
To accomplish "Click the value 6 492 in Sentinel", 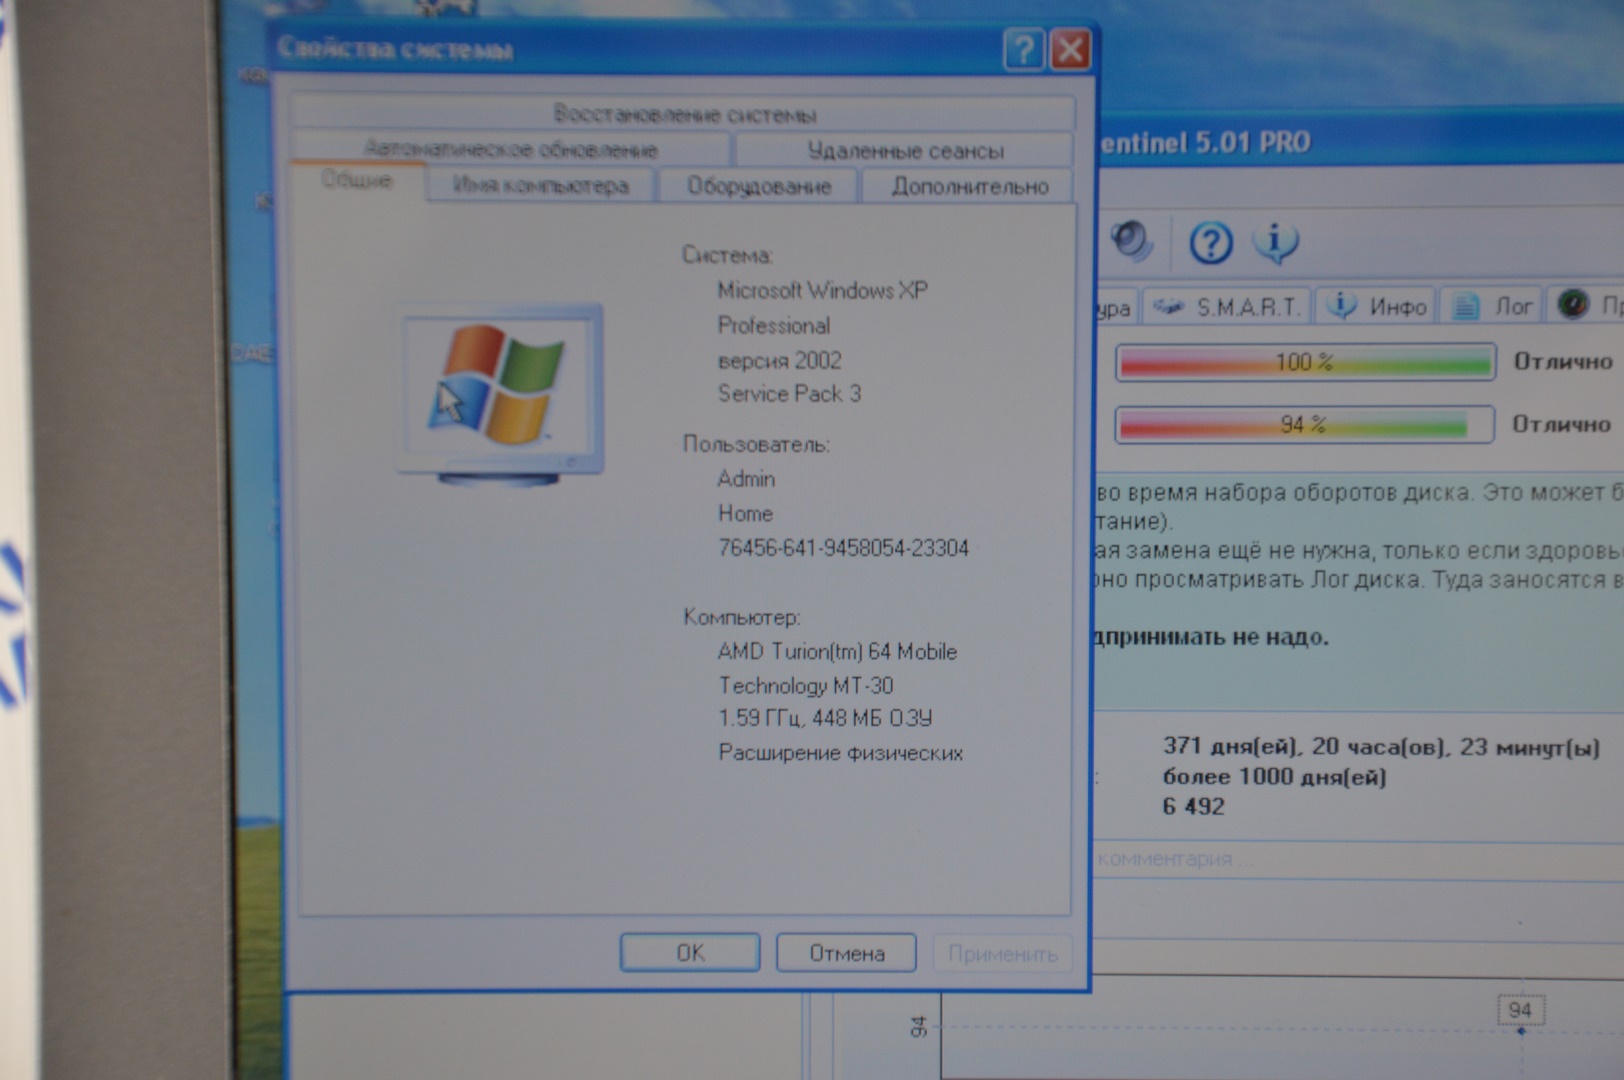I will coord(1193,807).
